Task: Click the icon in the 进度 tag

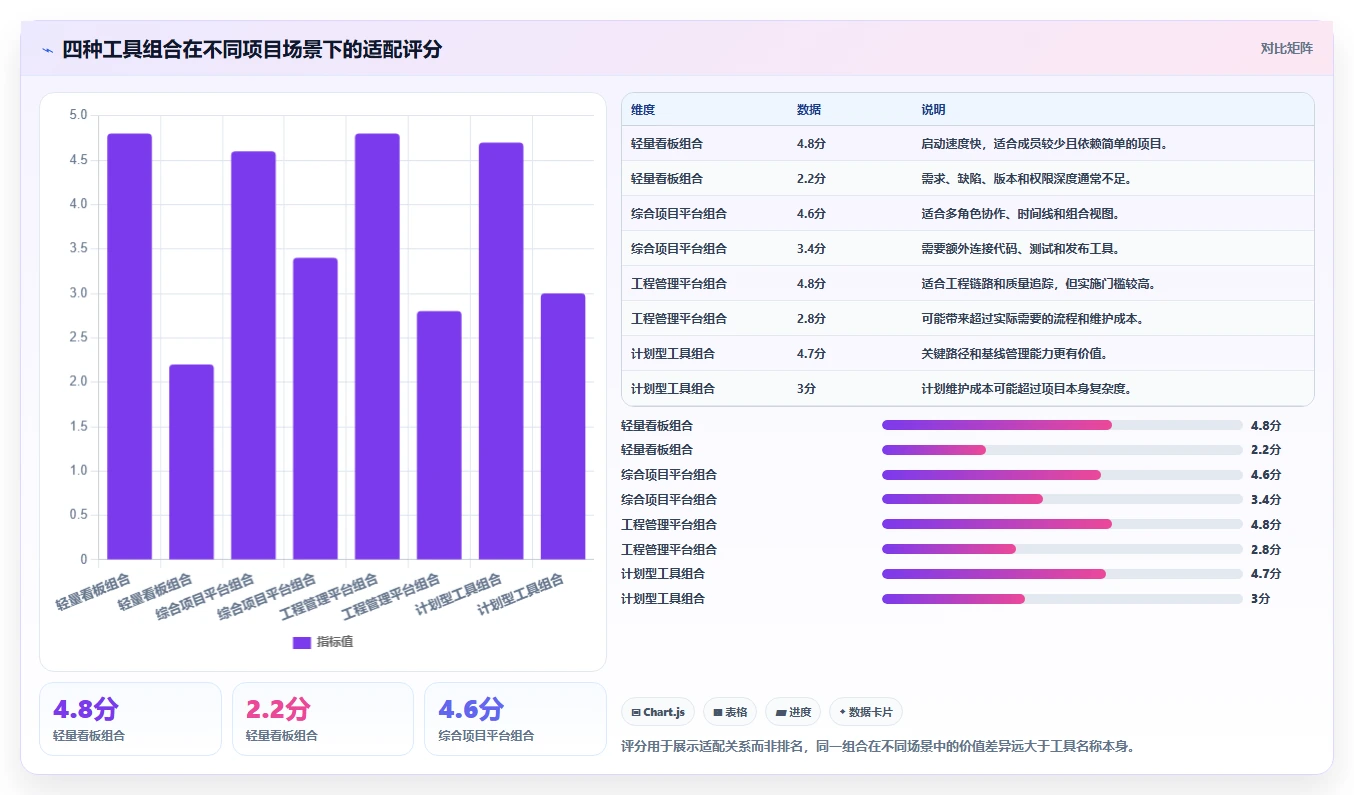Action: [781, 713]
